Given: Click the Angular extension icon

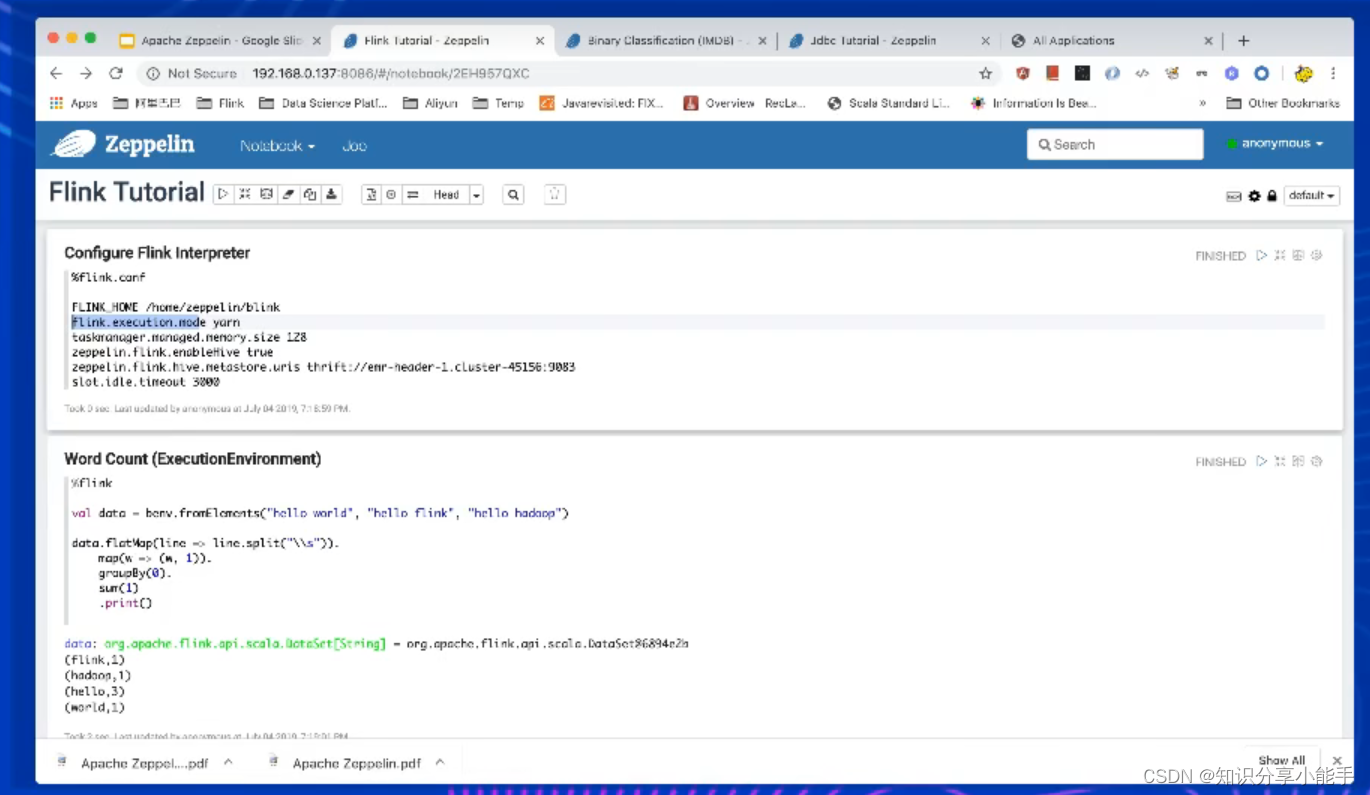Looking at the screenshot, I should (1022, 73).
